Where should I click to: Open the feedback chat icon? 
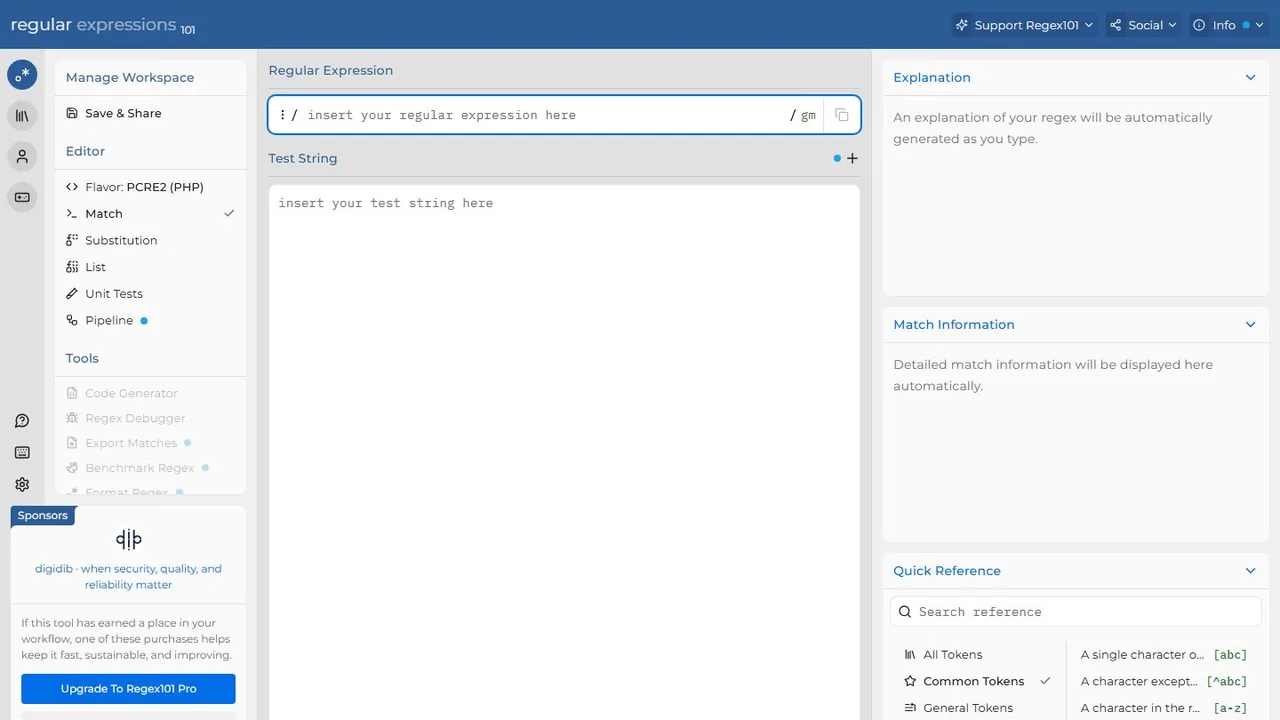[22, 421]
